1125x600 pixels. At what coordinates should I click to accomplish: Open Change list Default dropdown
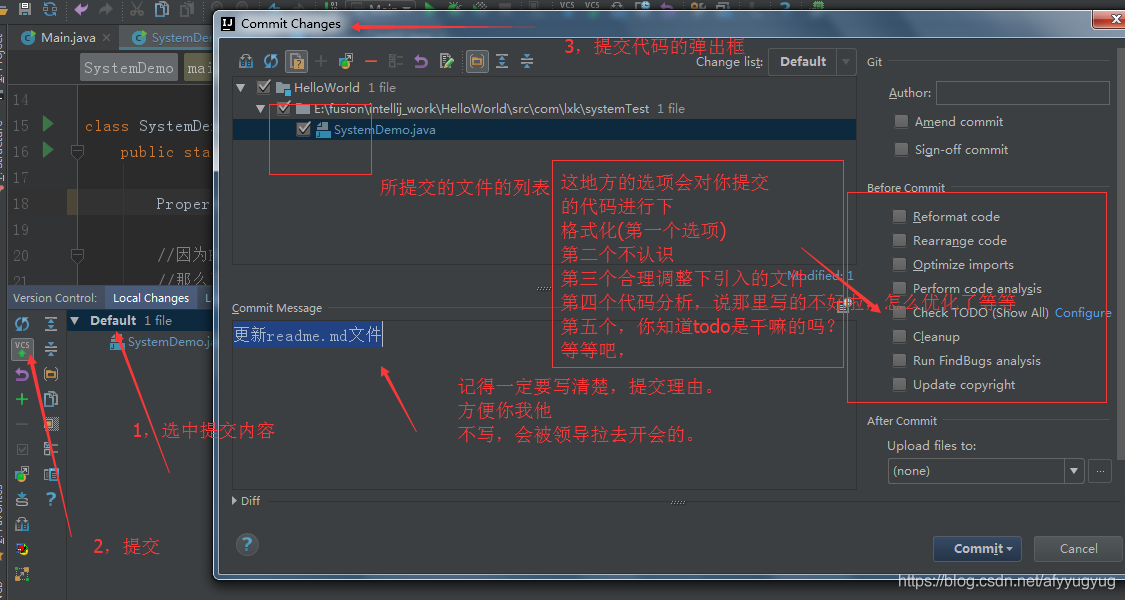pos(812,62)
